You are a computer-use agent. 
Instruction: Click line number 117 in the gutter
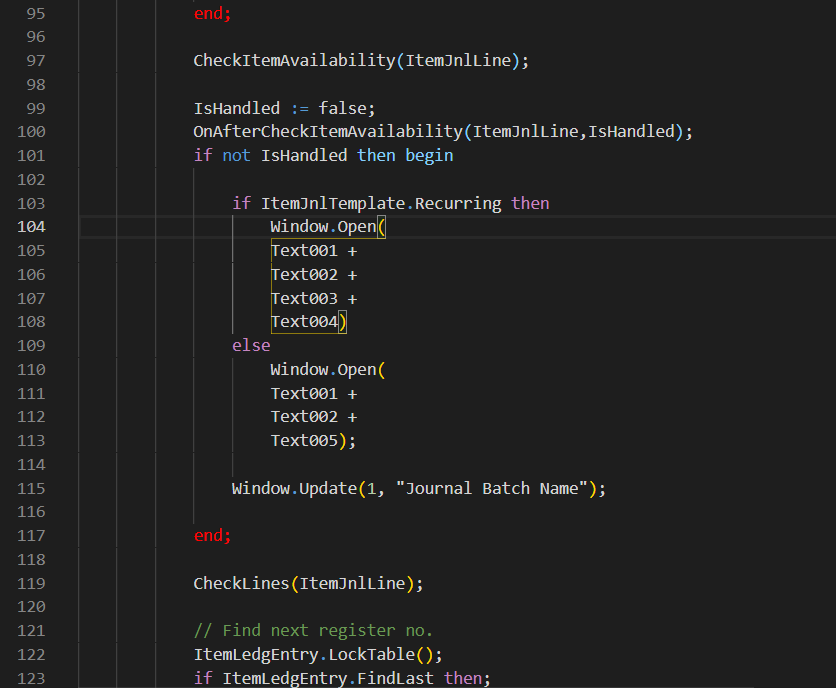[31, 535]
